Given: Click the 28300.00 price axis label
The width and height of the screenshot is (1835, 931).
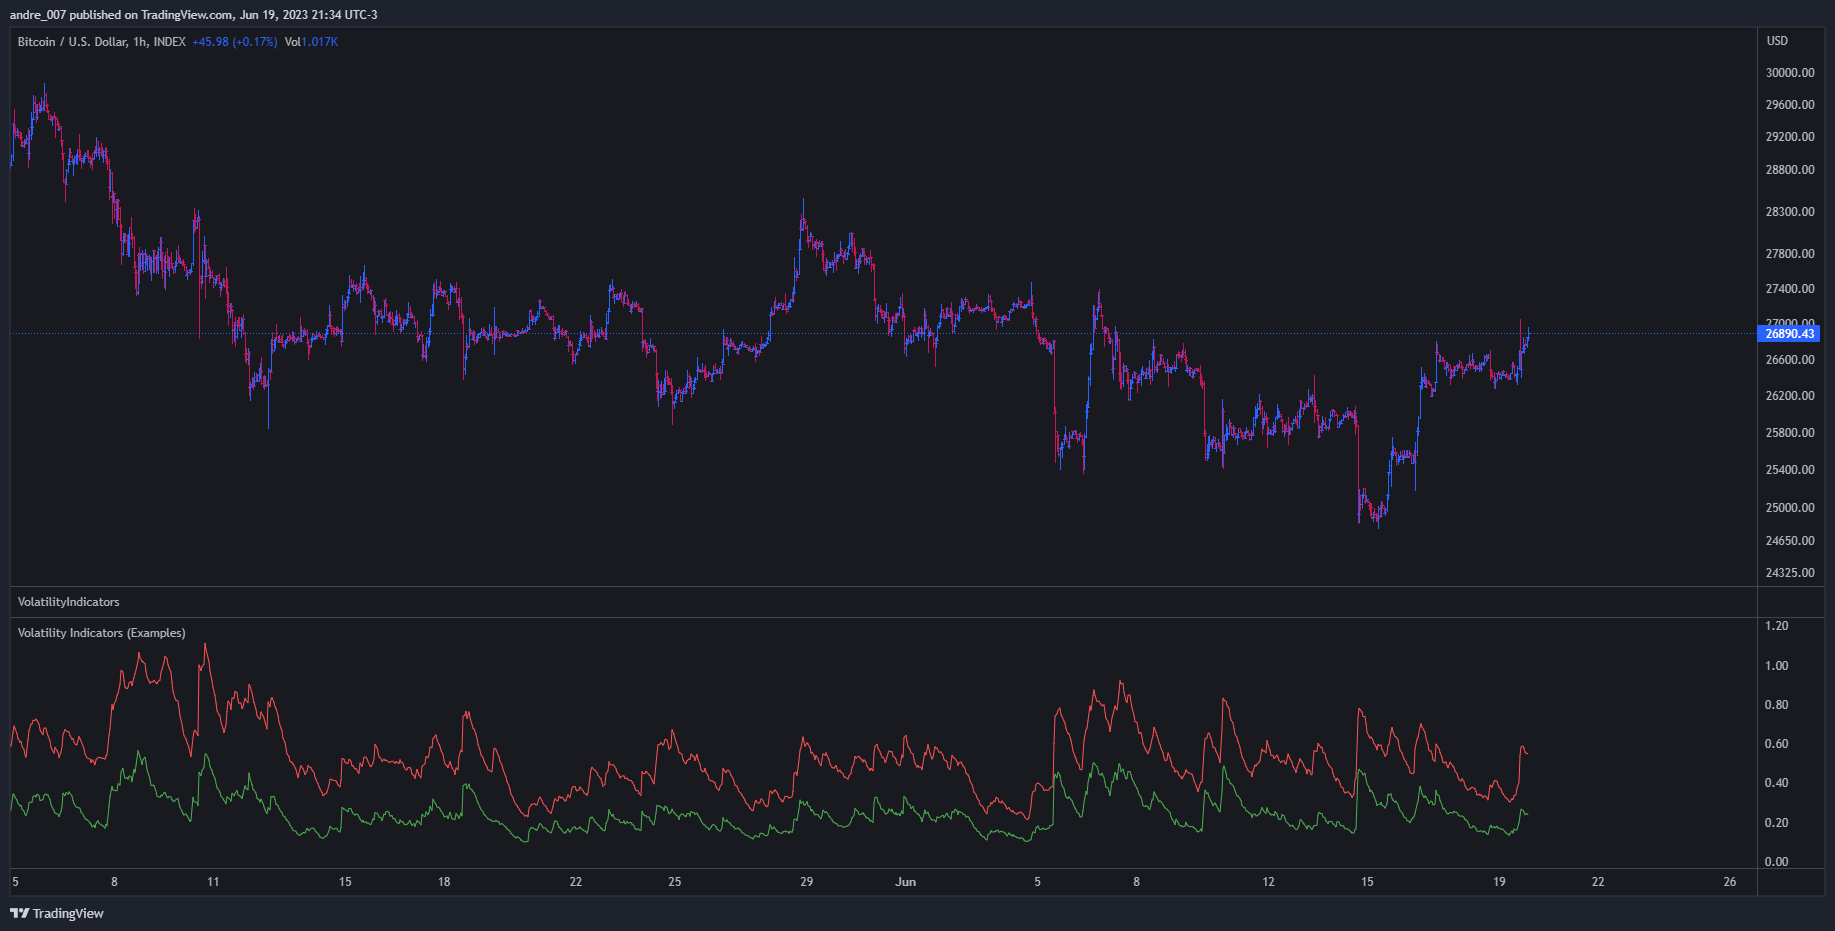Looking at the screenshot, I should (1790, 212).
